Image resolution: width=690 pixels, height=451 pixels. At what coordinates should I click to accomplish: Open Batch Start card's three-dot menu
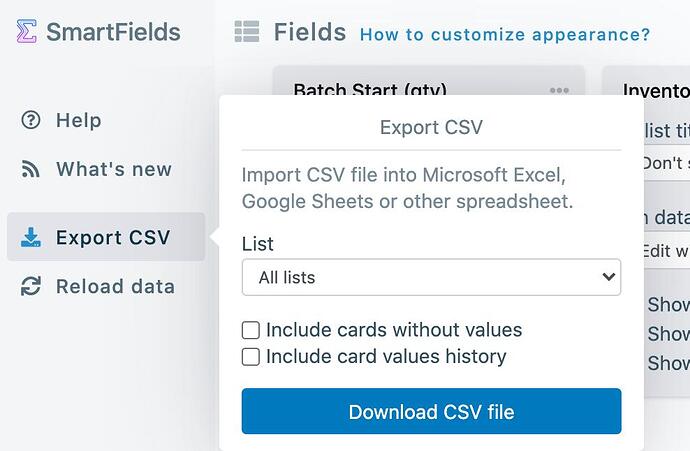pos(559,91)
